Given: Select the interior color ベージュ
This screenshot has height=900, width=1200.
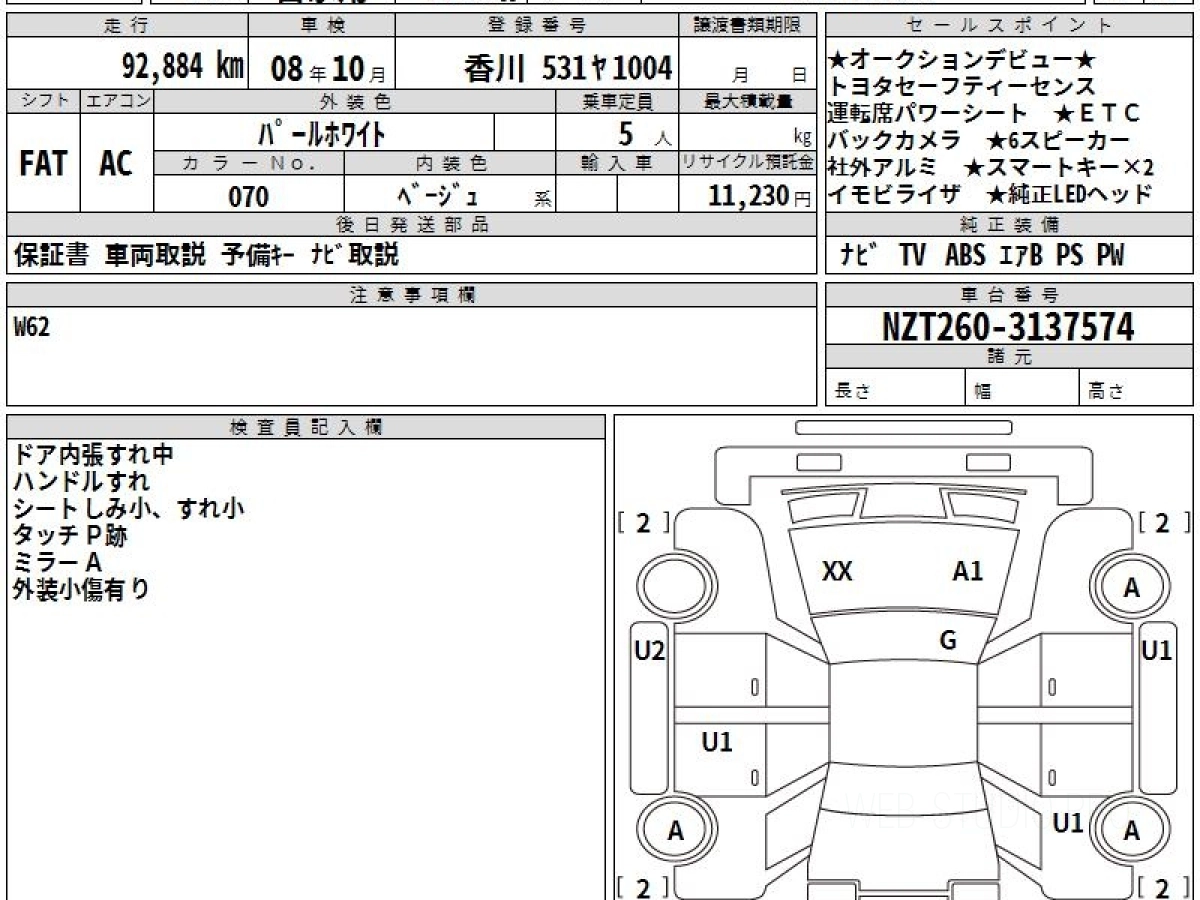Looking at the screenshot, I should pos(438,195).
